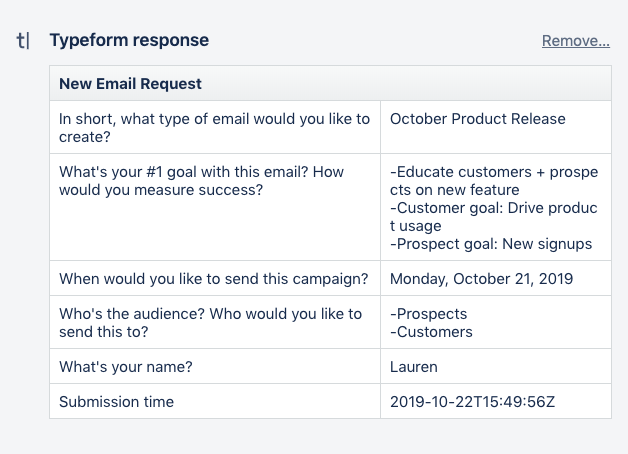Click the Typeform logo icon
Viewport: 628px width, 454px height.
(x=24, y=41)
